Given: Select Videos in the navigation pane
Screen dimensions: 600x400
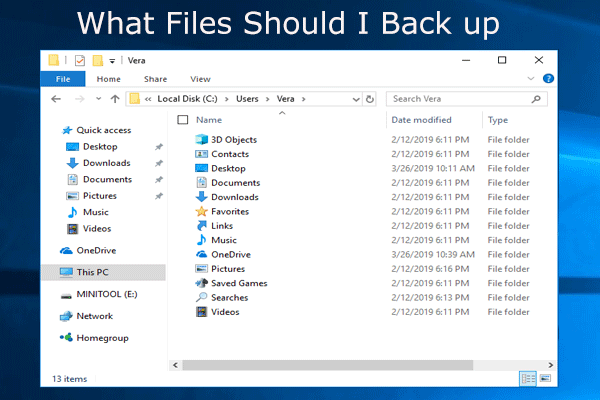Looking at the screenshot, I should pos(97,229).
